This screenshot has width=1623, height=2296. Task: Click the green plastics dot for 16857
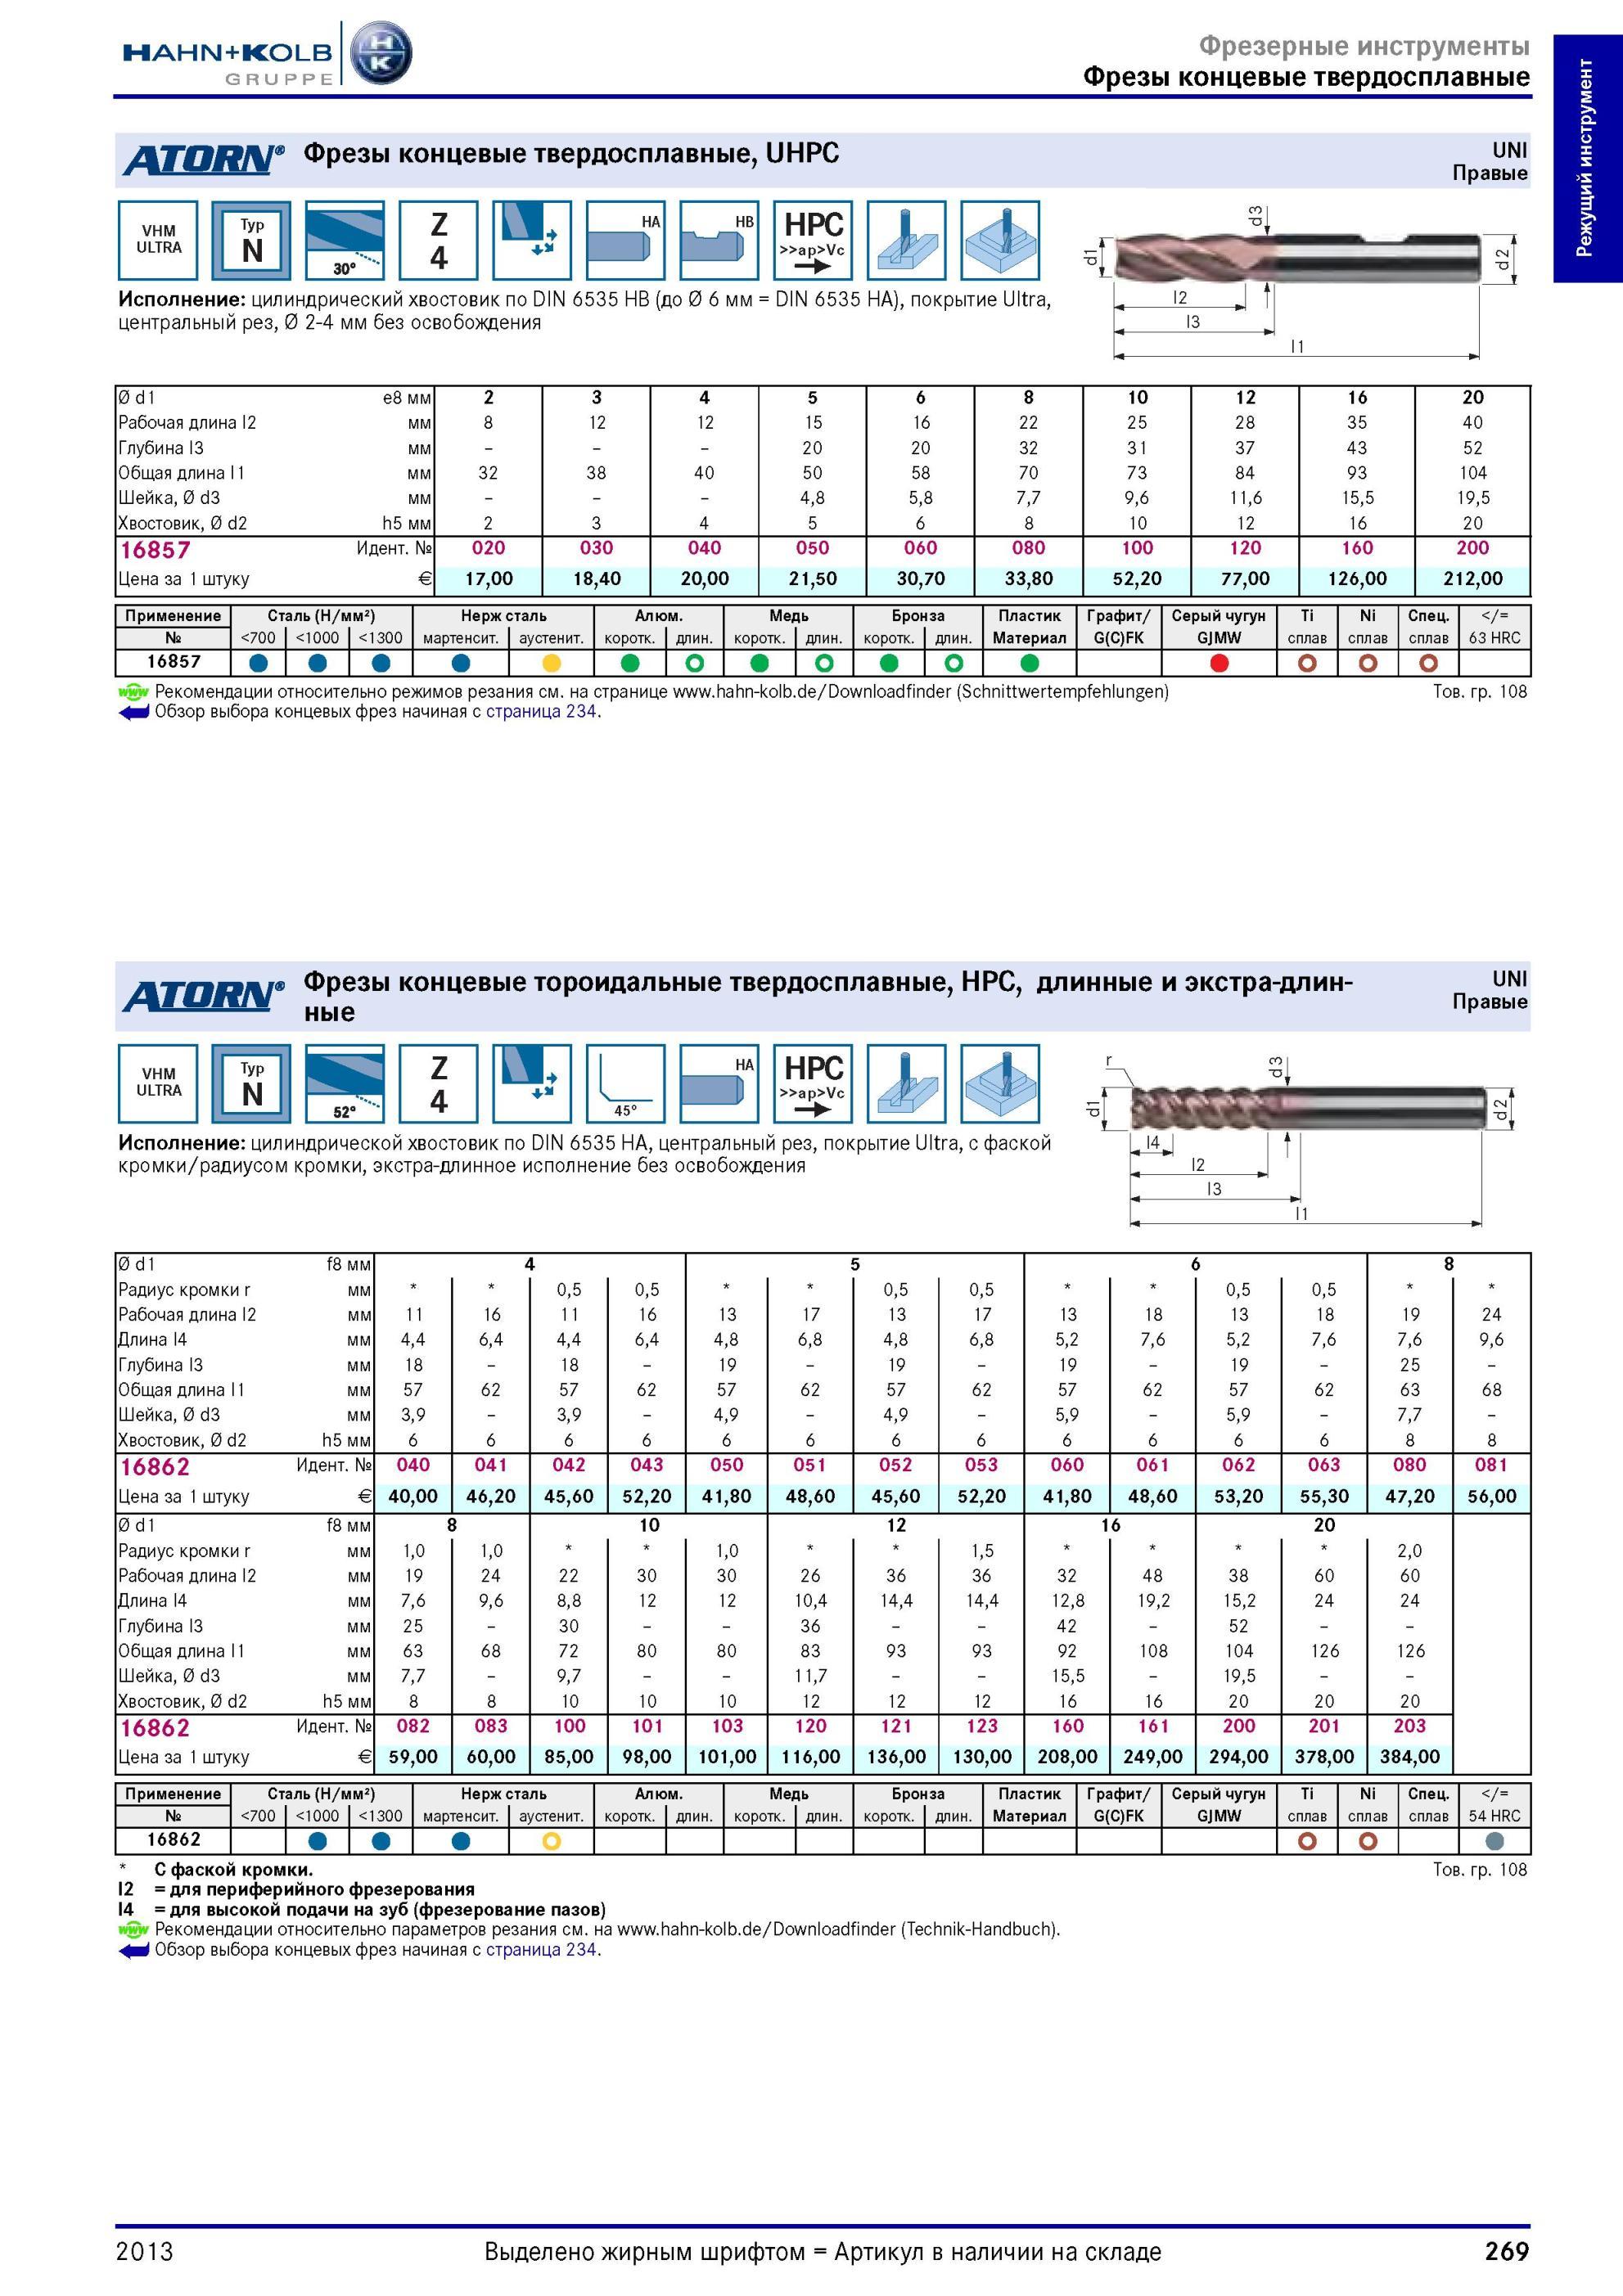[x=1029, y=663]
